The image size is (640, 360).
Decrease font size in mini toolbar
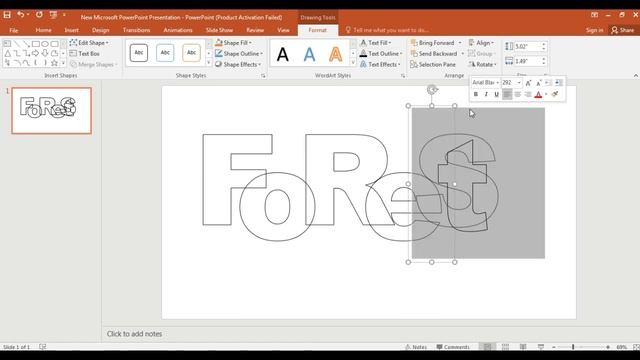tap(538, 83)
